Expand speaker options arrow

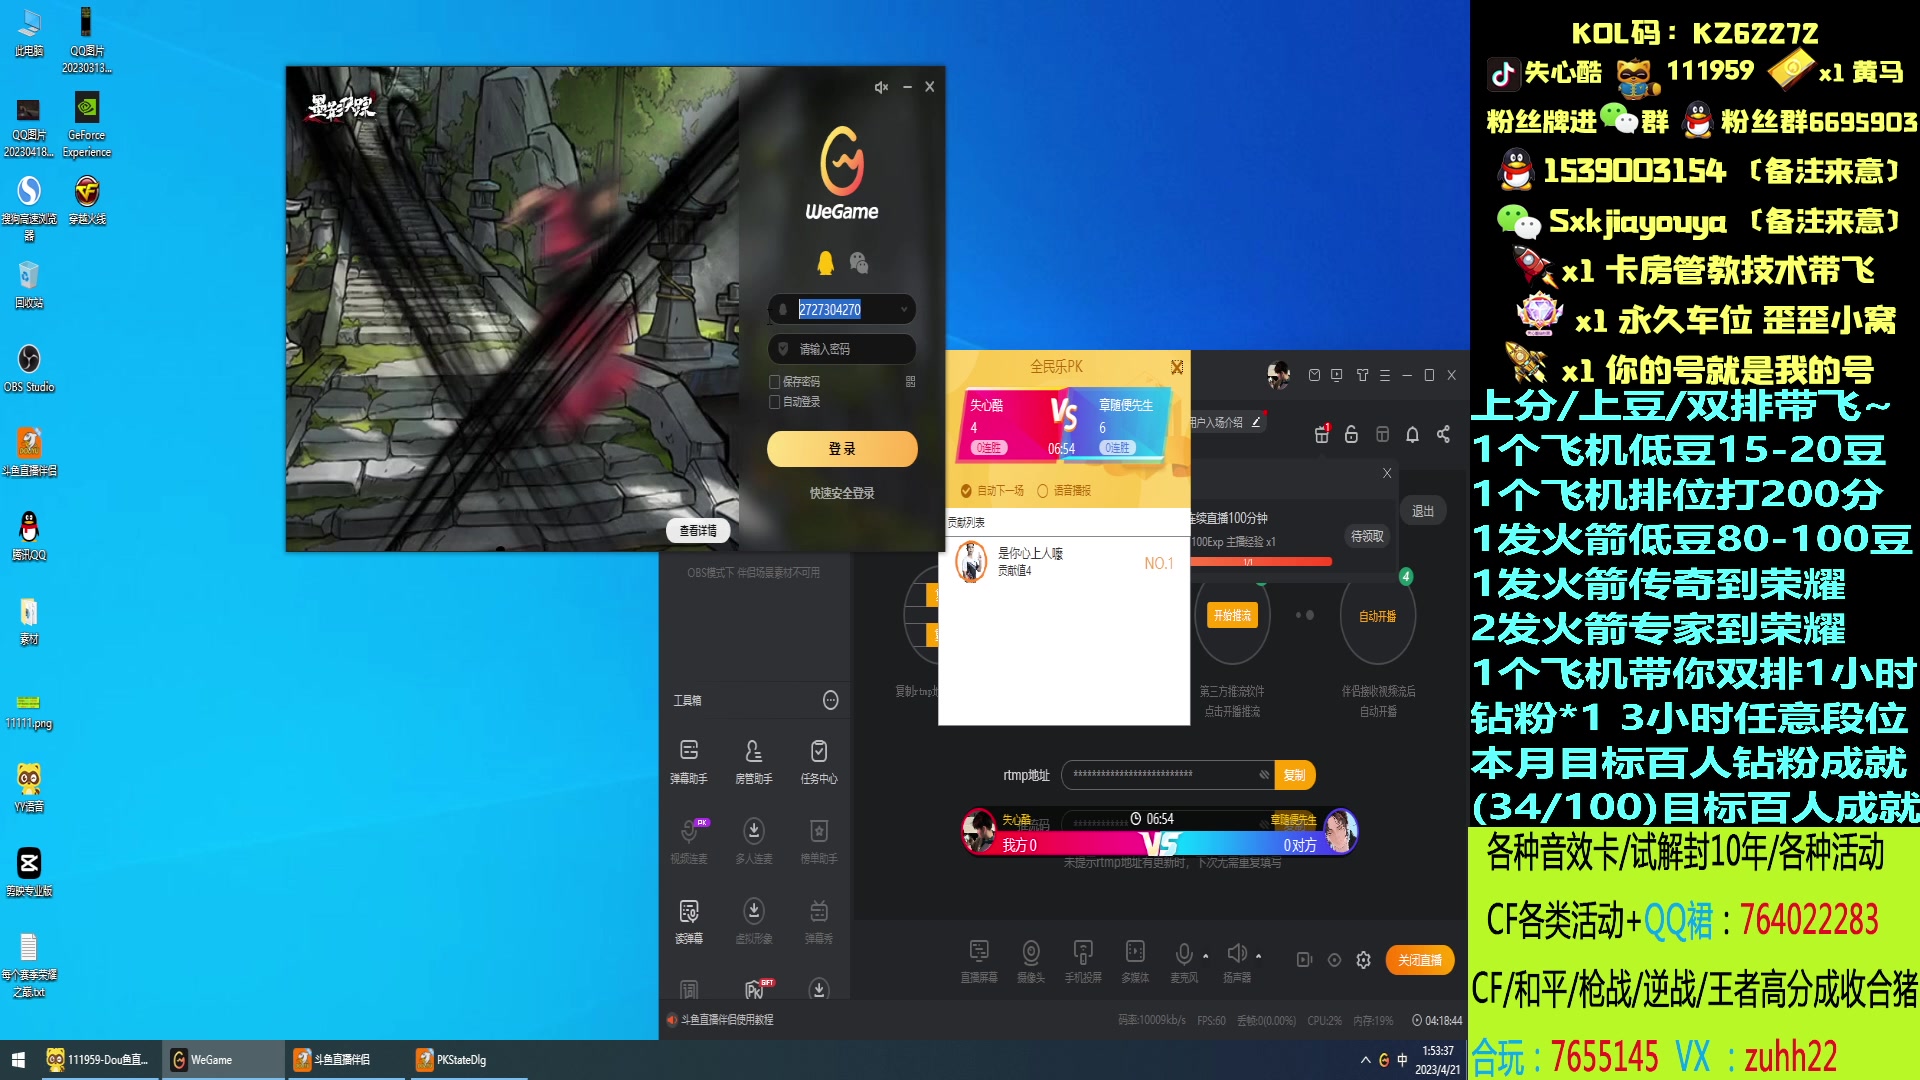(x=1258, y=955)
